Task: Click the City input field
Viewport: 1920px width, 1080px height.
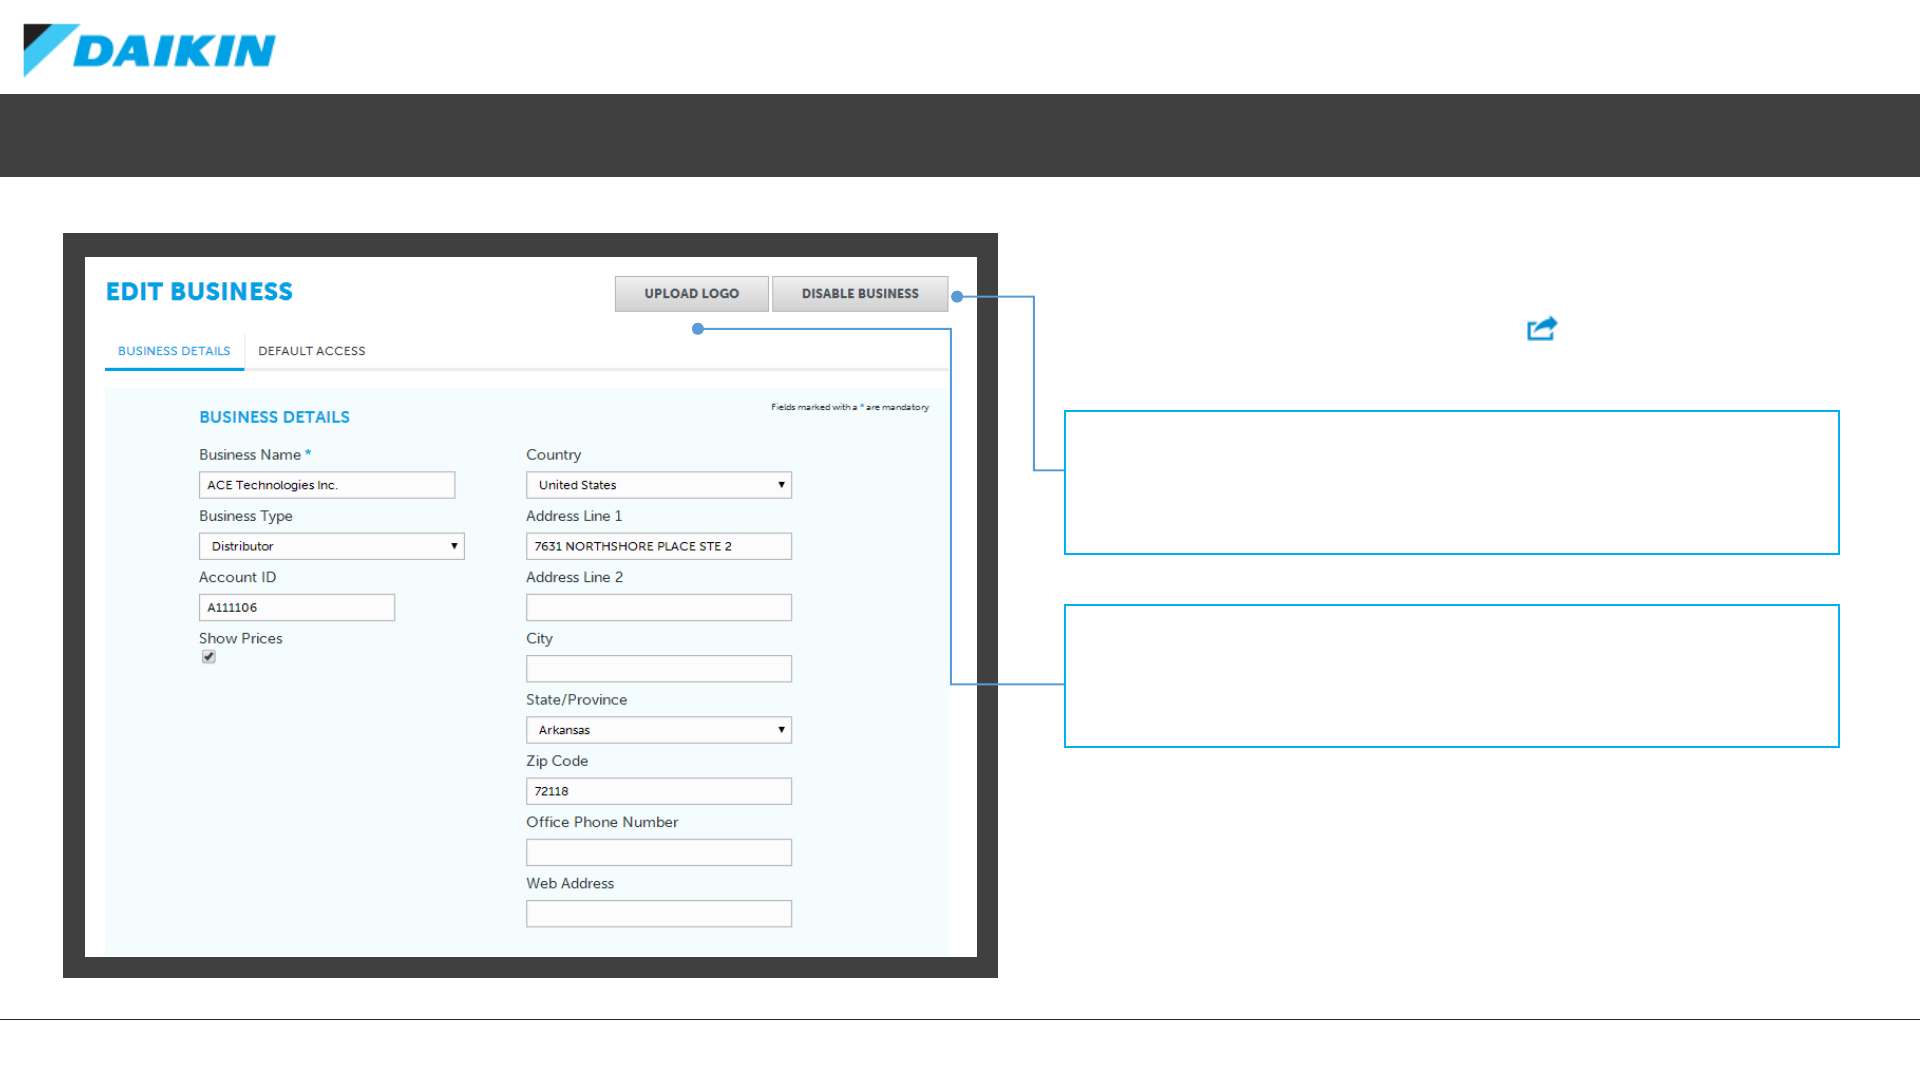Action: point(658,669)
